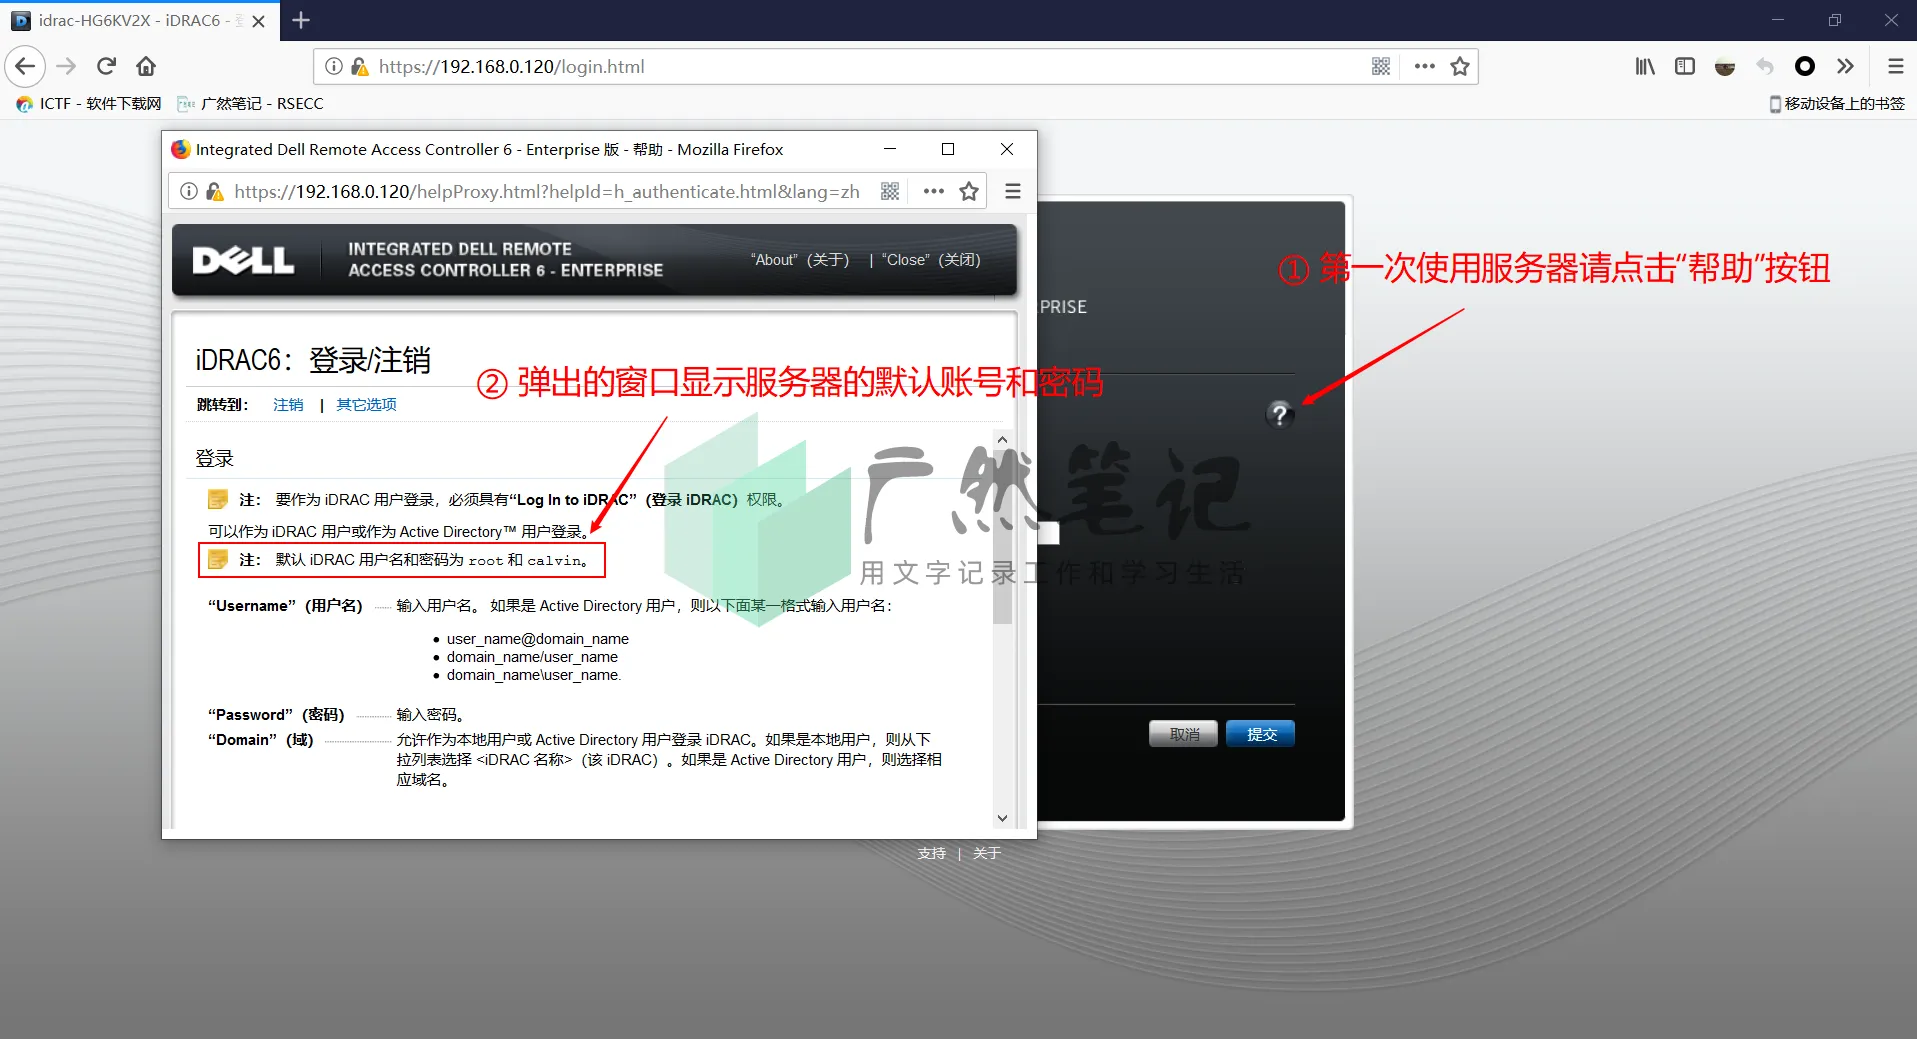Click site info icon in help popup address bar
The width and height of the screenshot is (1917, 1039).
pyautogui.click(x=189, y=191)
